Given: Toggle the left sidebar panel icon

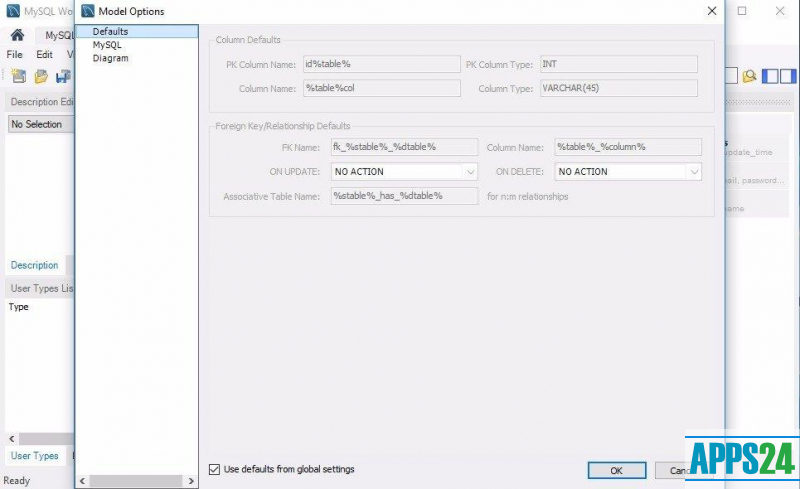Looking at the screenshot, I should pyautogui.click(x=770, y=76).
